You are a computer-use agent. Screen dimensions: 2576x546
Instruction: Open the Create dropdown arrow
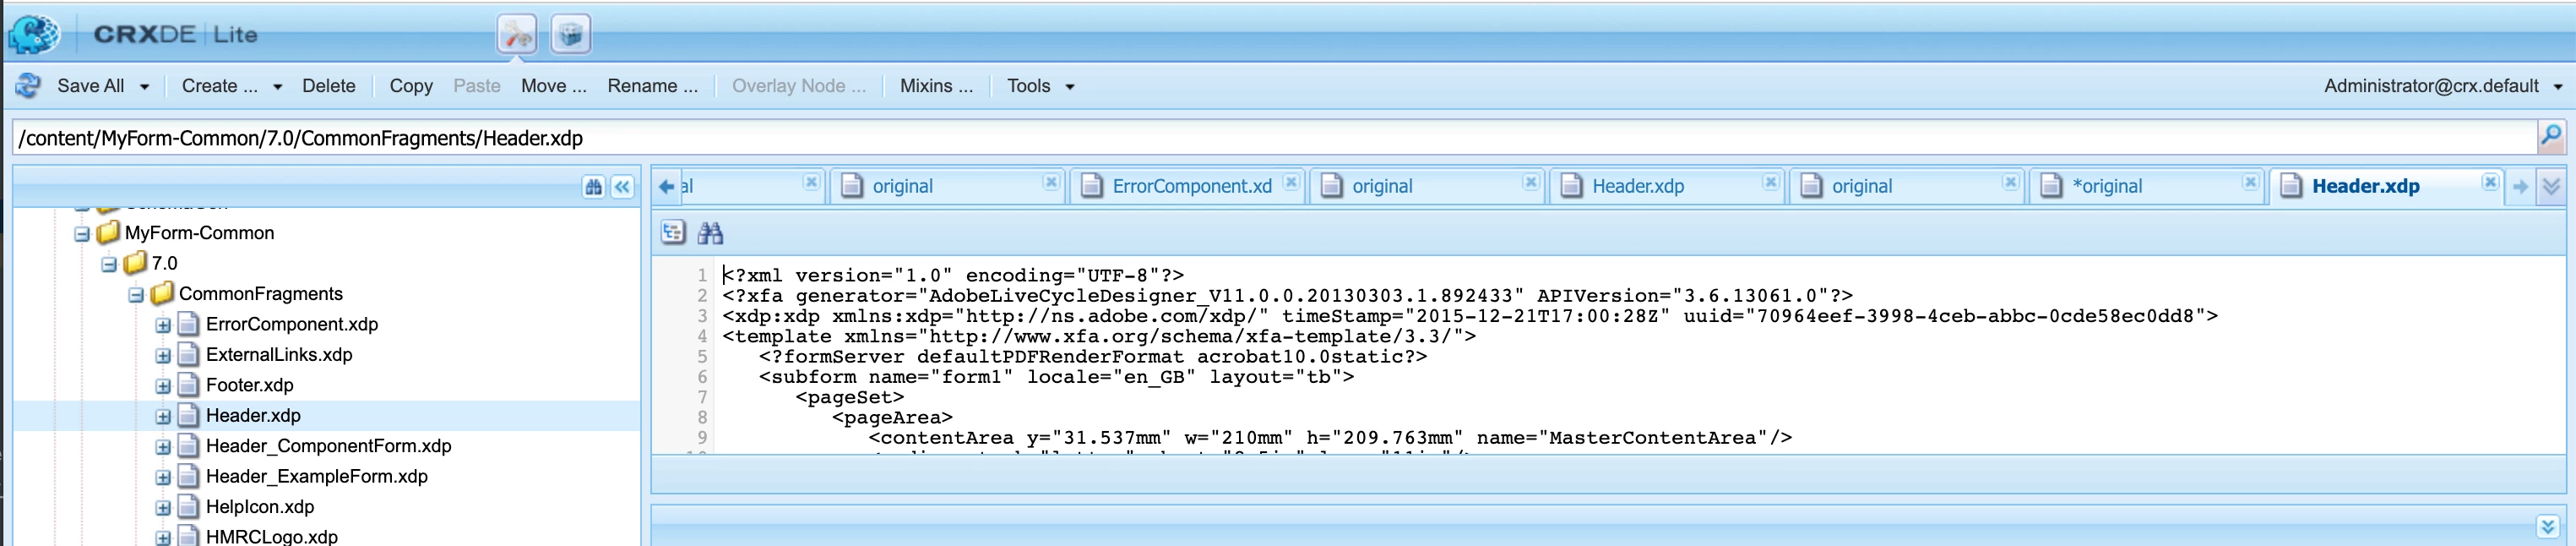click(x=277, y=87)
